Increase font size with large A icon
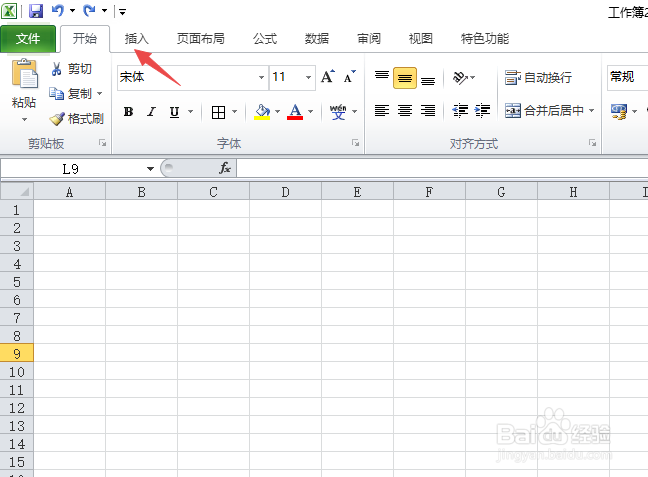 coord(328,76)
